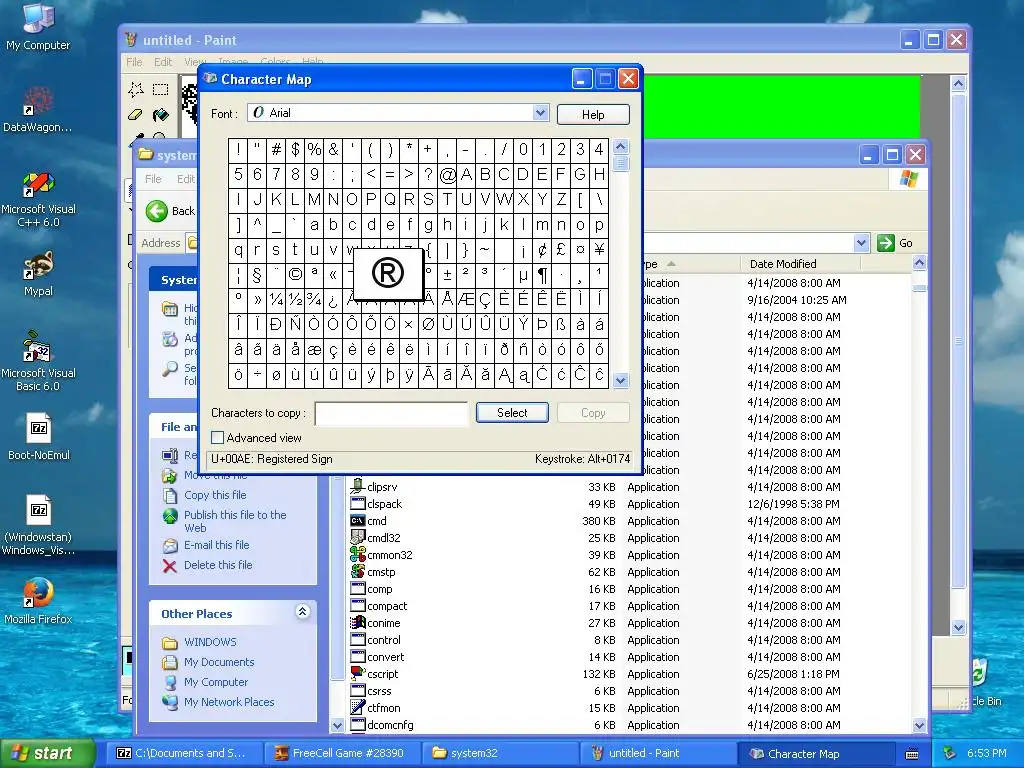Launch Microsoft Visual C++ 6.0 shortcut

tap(38, 199)
